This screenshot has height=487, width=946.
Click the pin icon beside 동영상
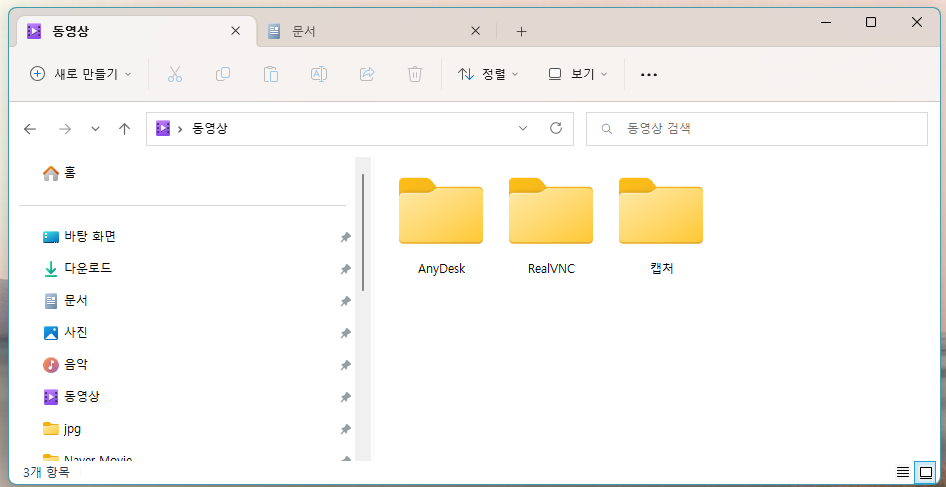(x=345, y=397)
